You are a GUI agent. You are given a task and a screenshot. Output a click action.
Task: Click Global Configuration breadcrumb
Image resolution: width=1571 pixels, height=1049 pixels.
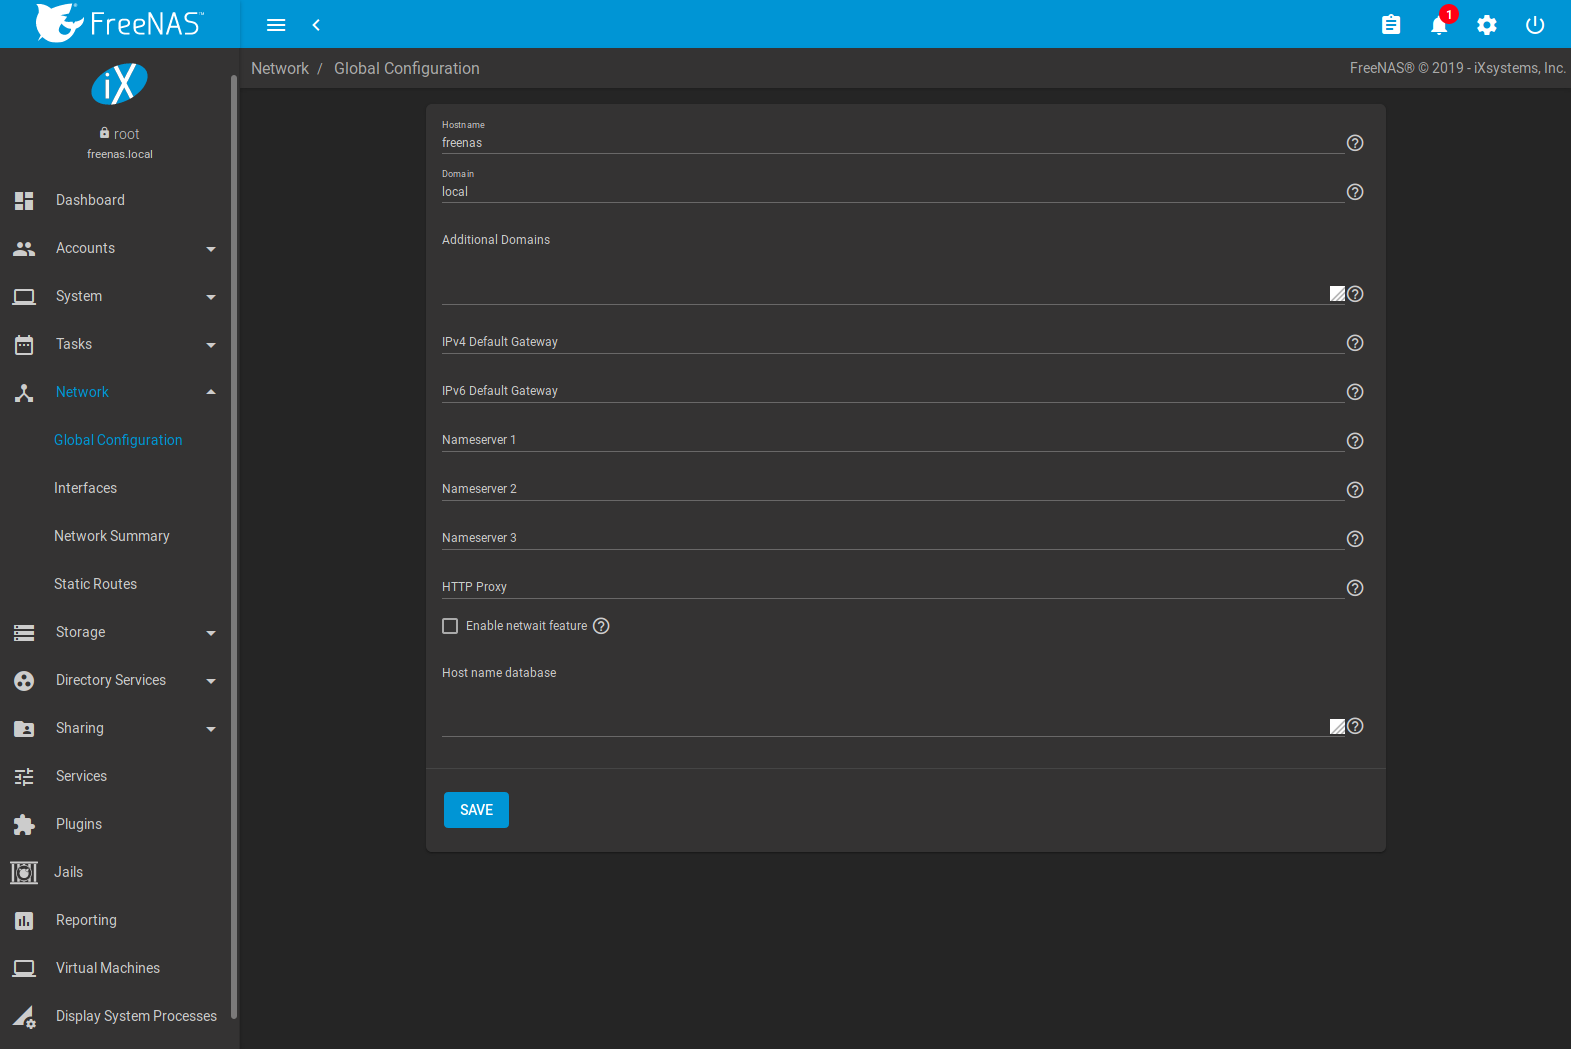click(407, 68)
